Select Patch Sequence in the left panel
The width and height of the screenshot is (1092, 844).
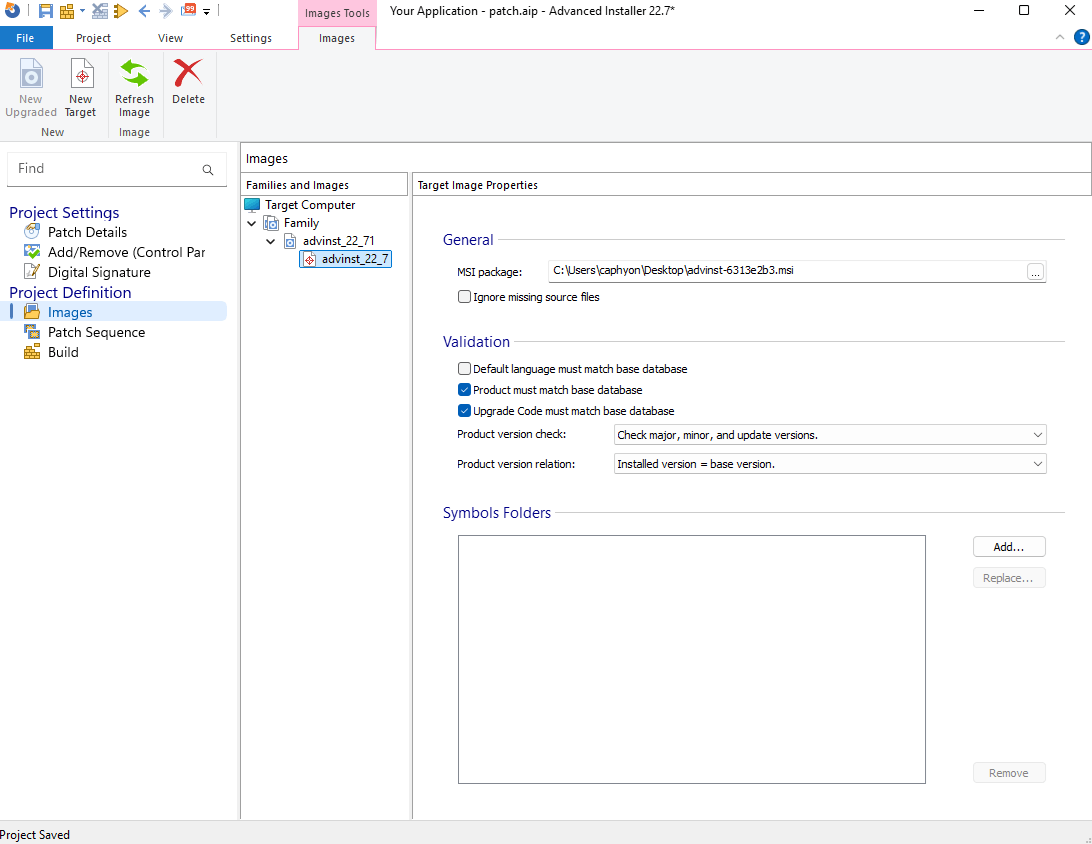click(96, 332)
